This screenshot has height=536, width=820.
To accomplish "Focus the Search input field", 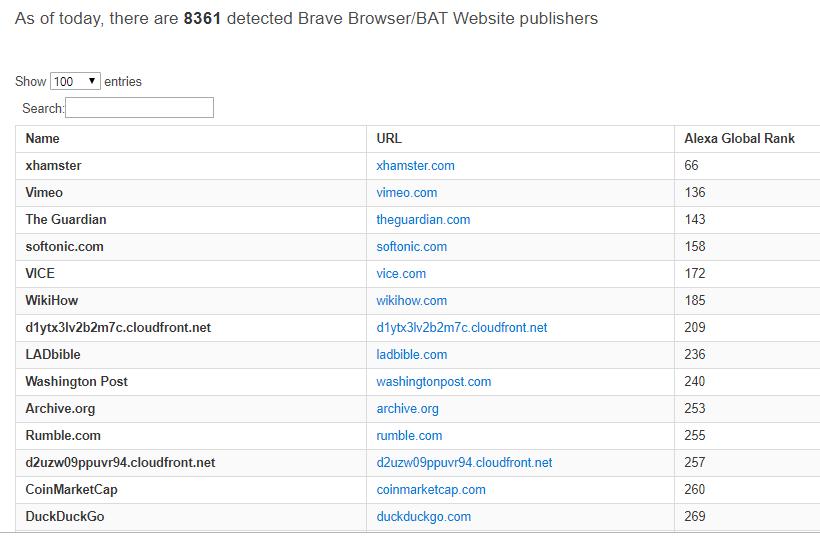I will click(139, 108).
